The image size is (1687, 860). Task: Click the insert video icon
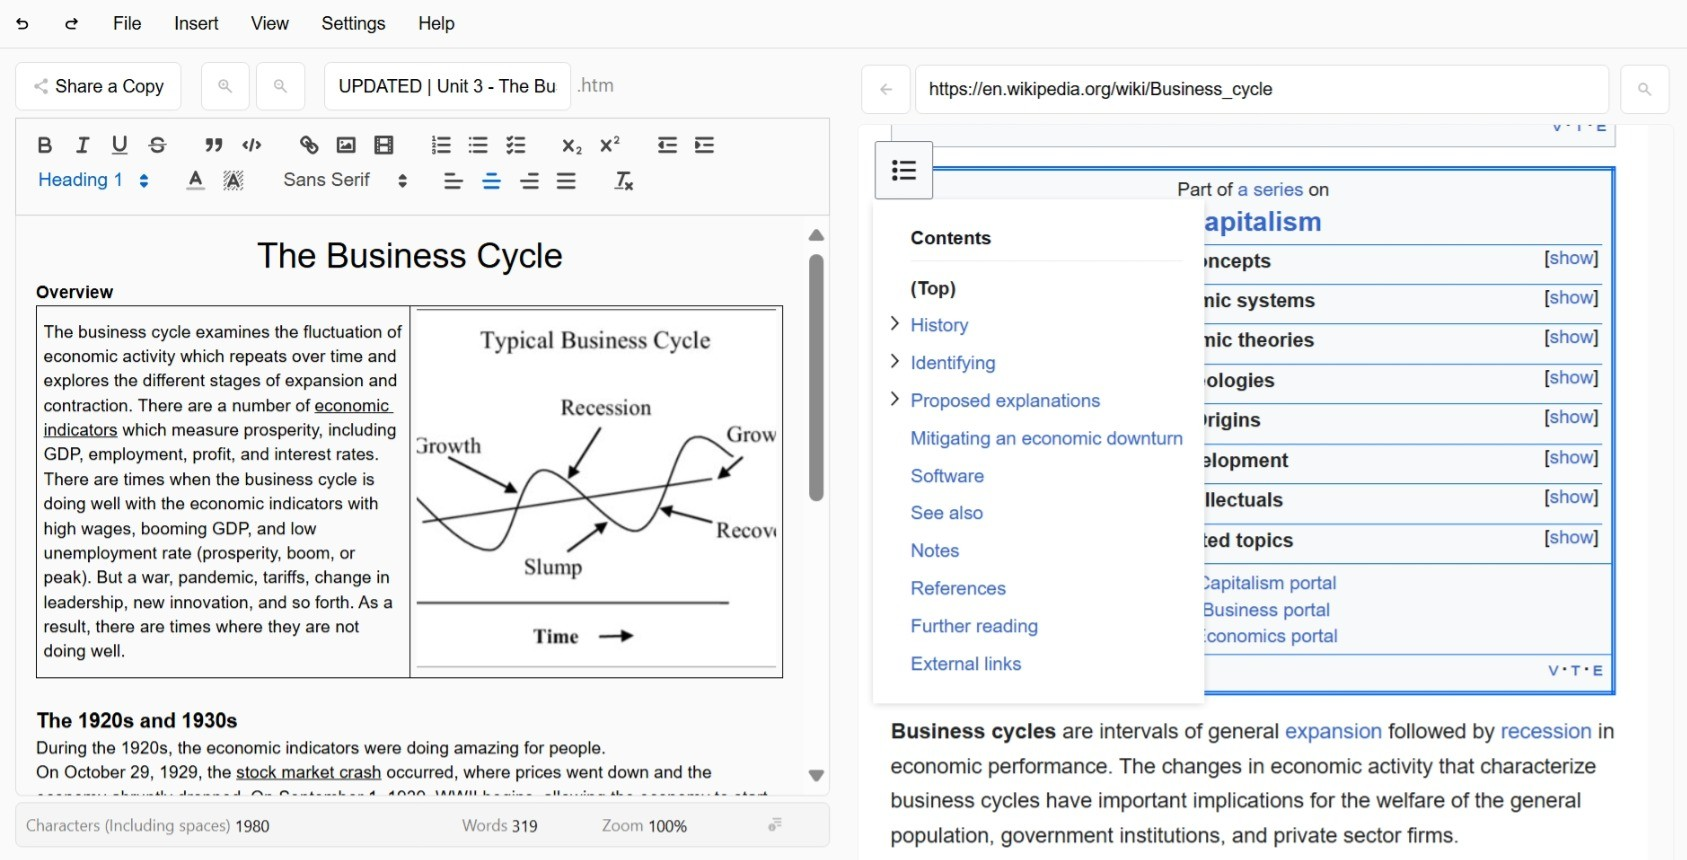tap(384, 145)
